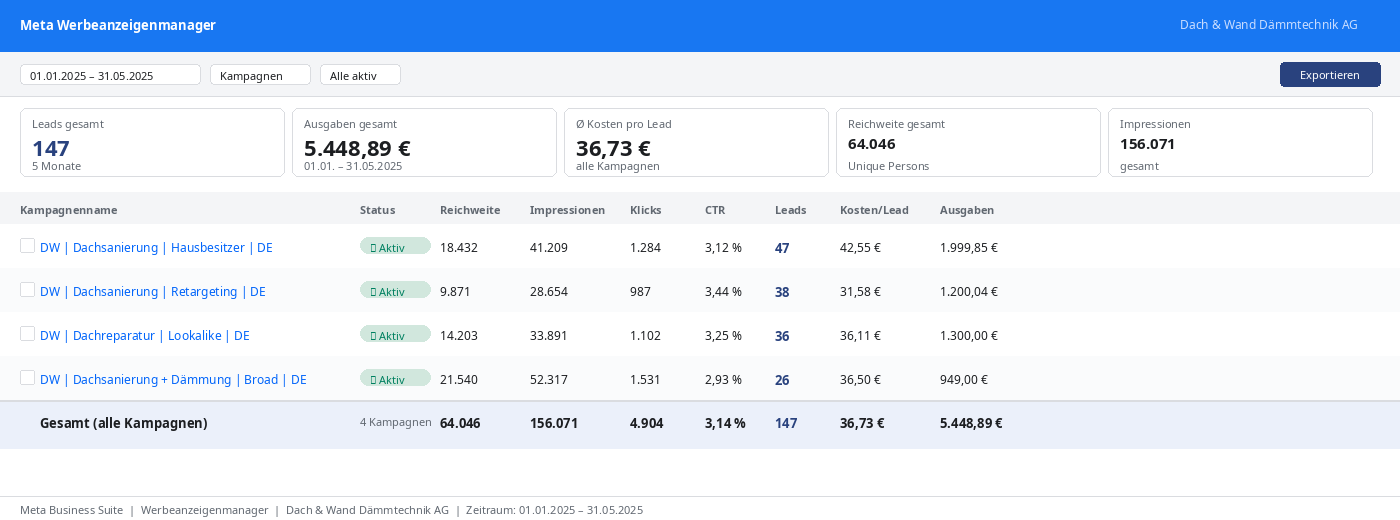Tick the Dachsanierung Retargeting campaign checkbox
The image size is (1400, 520).
coord(27,290)
